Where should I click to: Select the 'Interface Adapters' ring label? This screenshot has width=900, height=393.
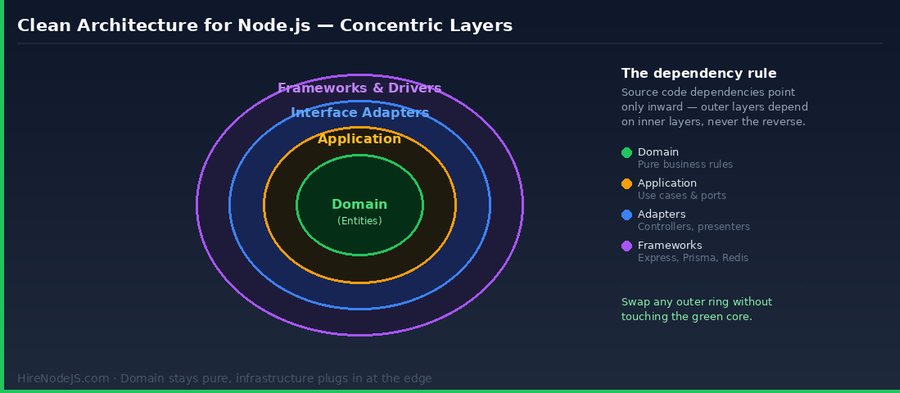coord(359,112)
